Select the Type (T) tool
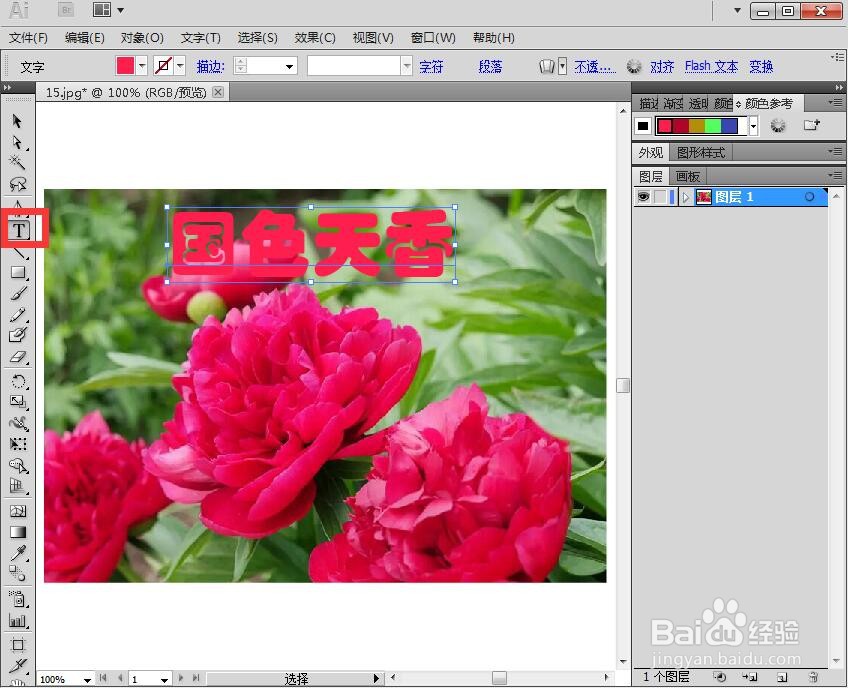848x688 pixels. click(19, 230)
